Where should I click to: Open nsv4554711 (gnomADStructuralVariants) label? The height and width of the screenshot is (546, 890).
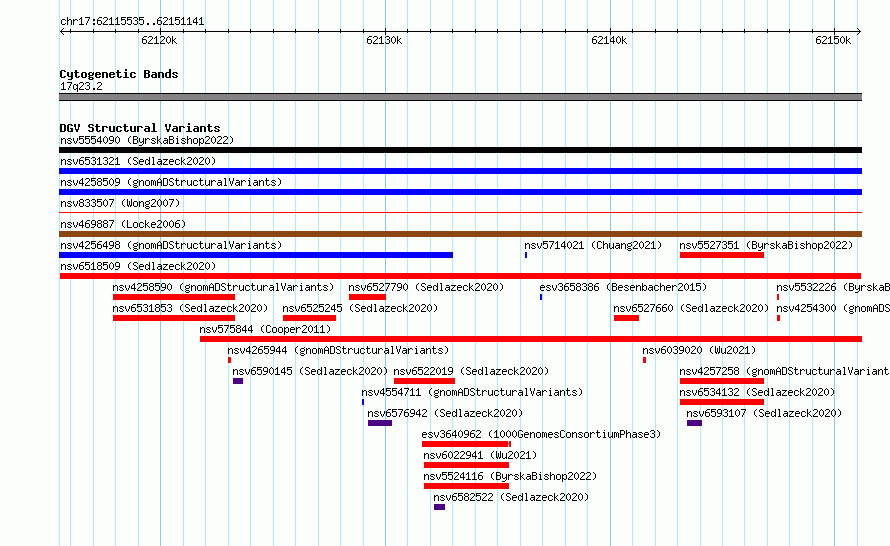click(472, 392)
